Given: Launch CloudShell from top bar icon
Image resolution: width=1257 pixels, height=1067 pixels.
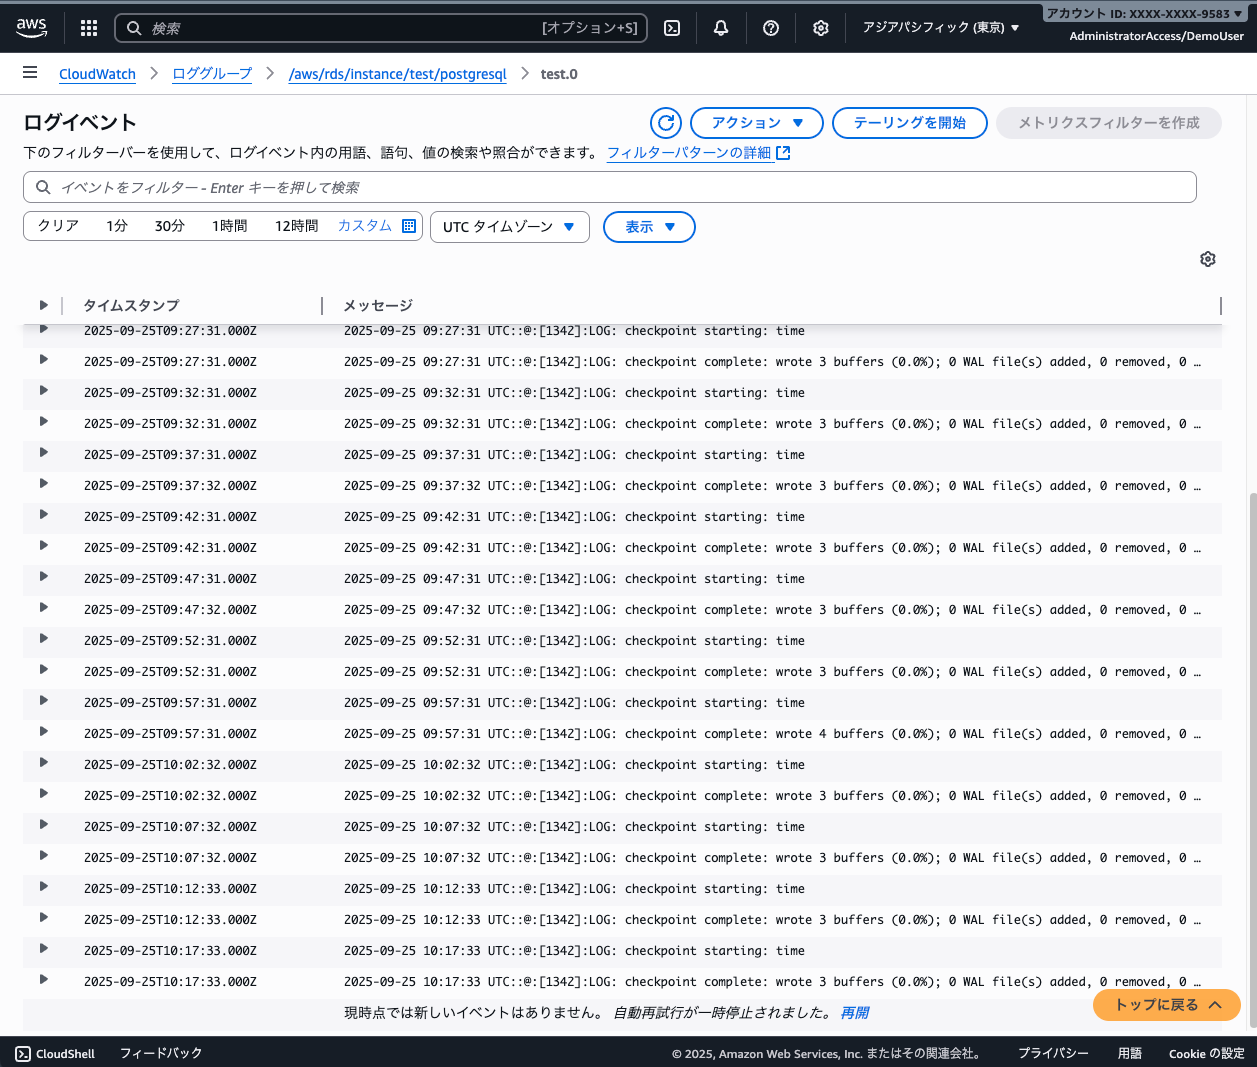Looking at the screenshot, I should click(672, 28).
